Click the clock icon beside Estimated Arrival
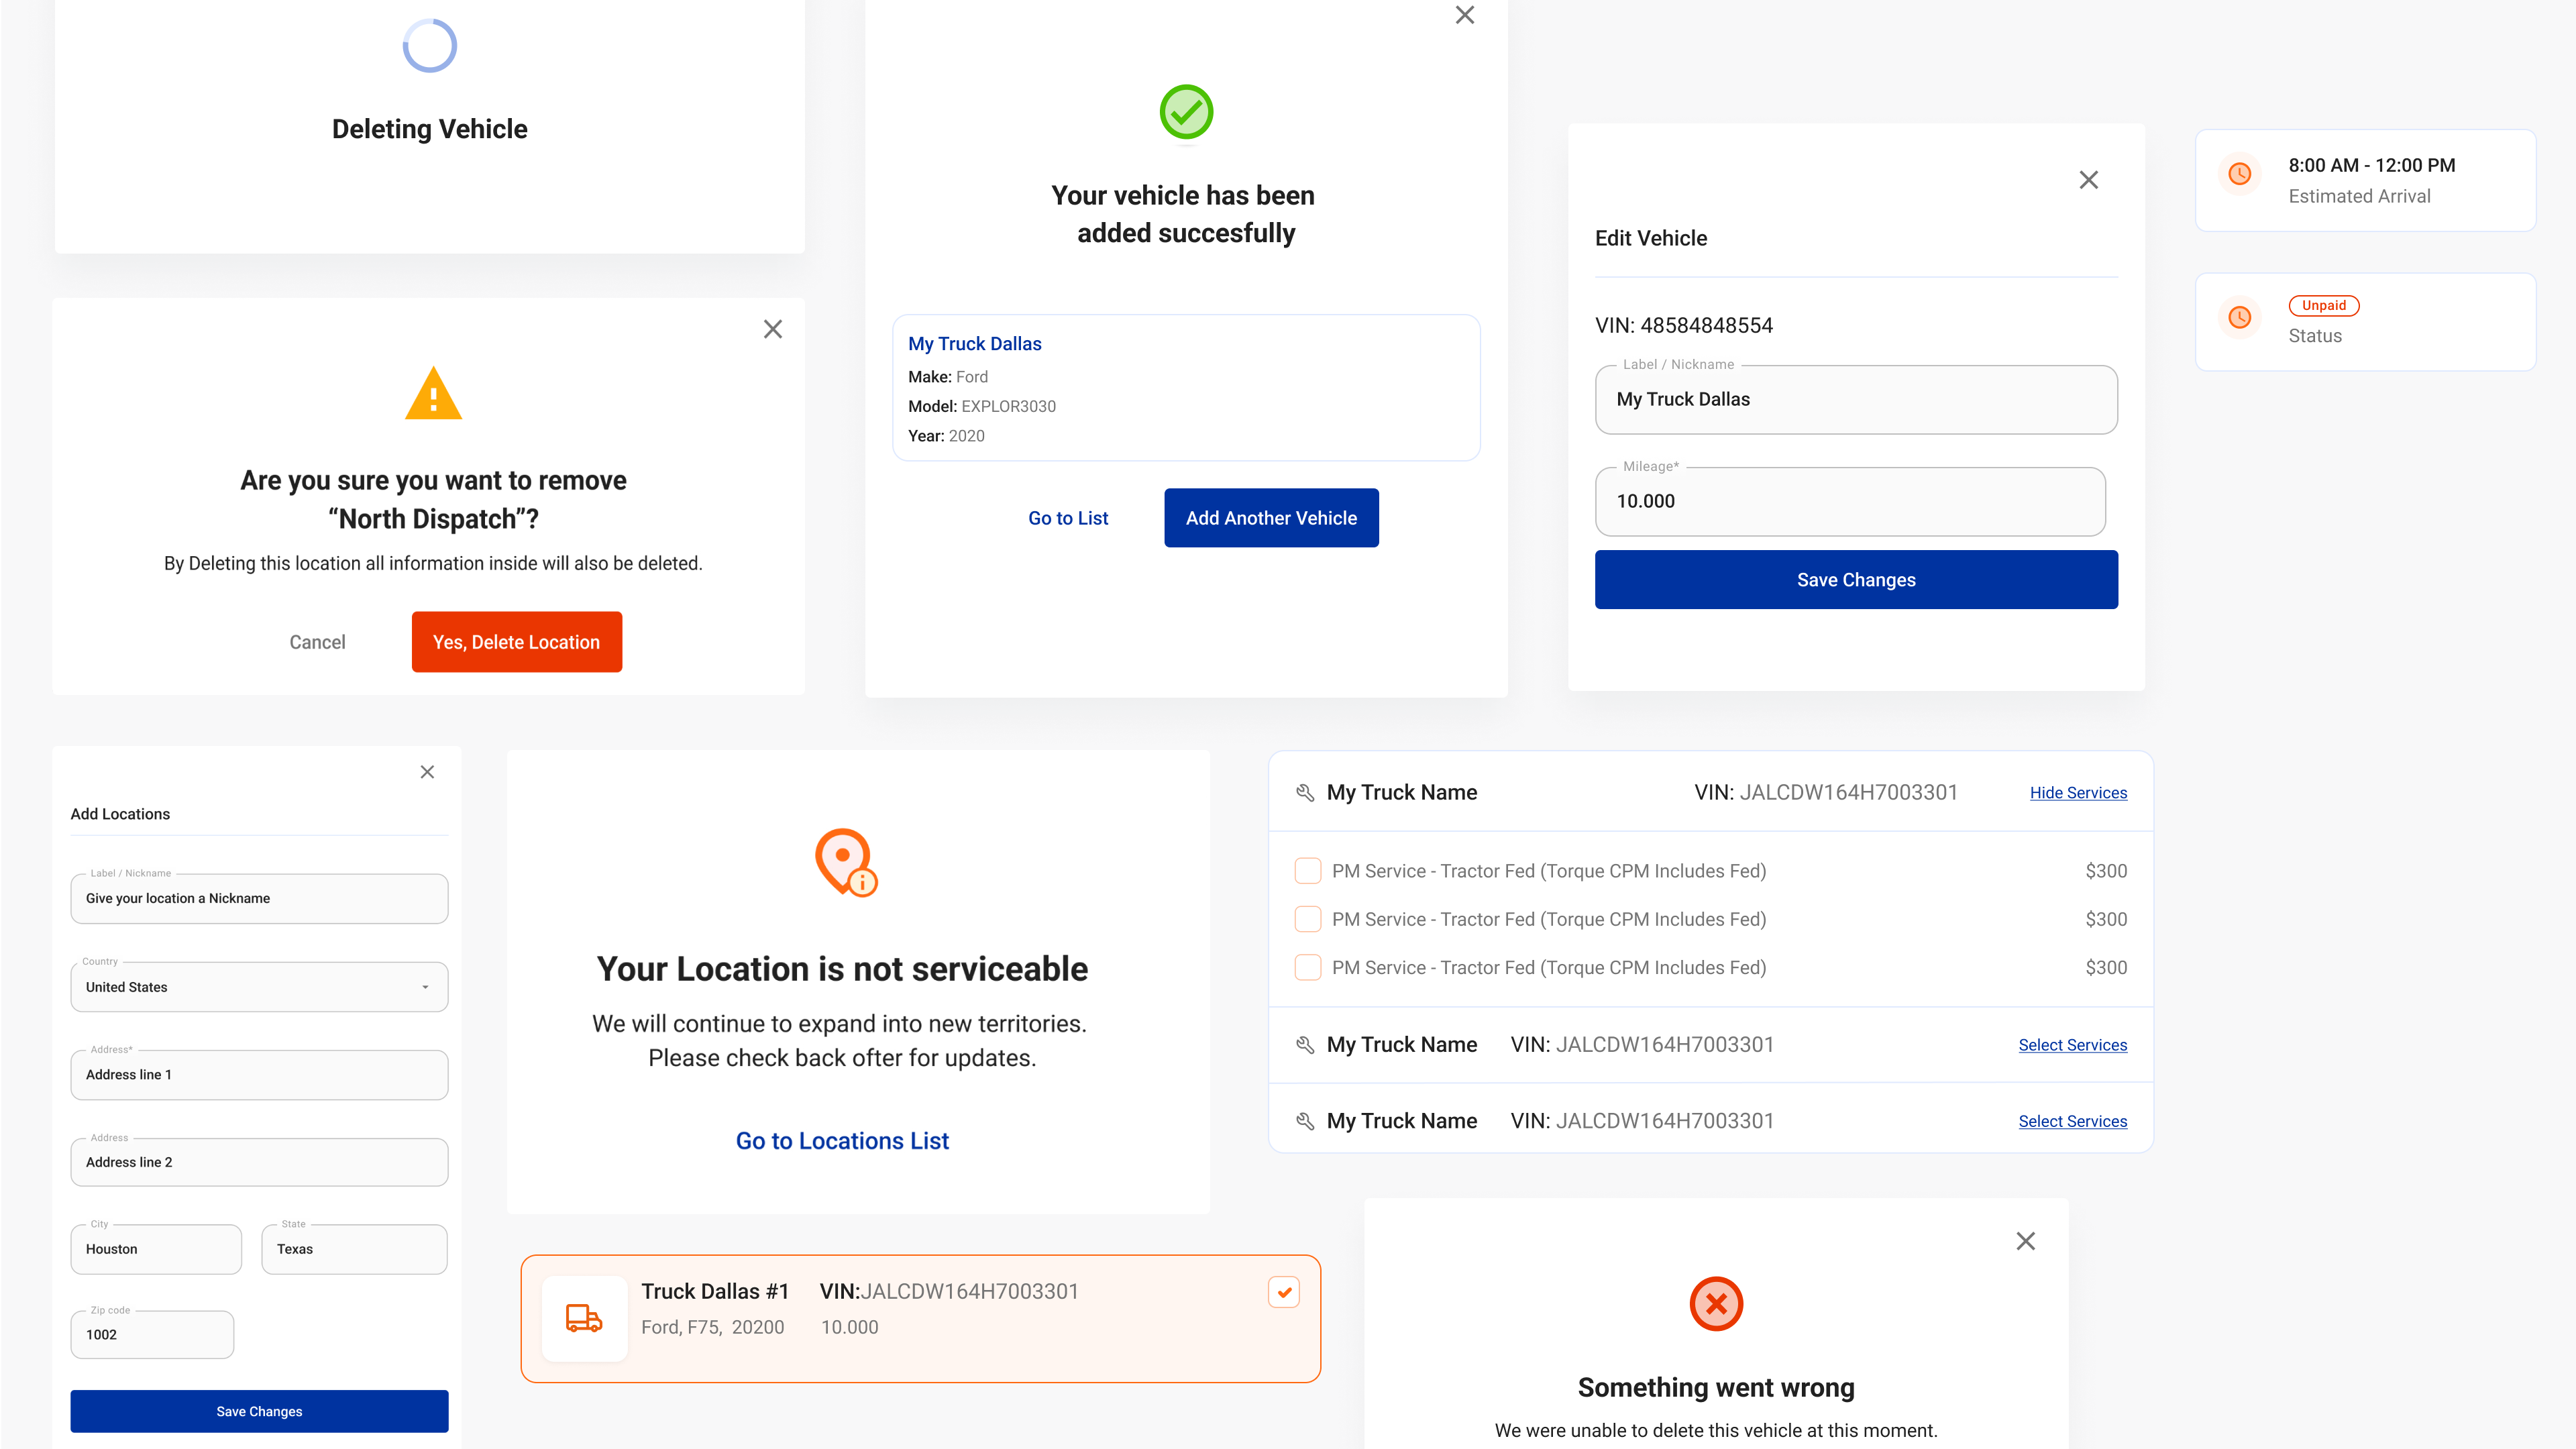2576x1449 pixels. coord(2240,174)
